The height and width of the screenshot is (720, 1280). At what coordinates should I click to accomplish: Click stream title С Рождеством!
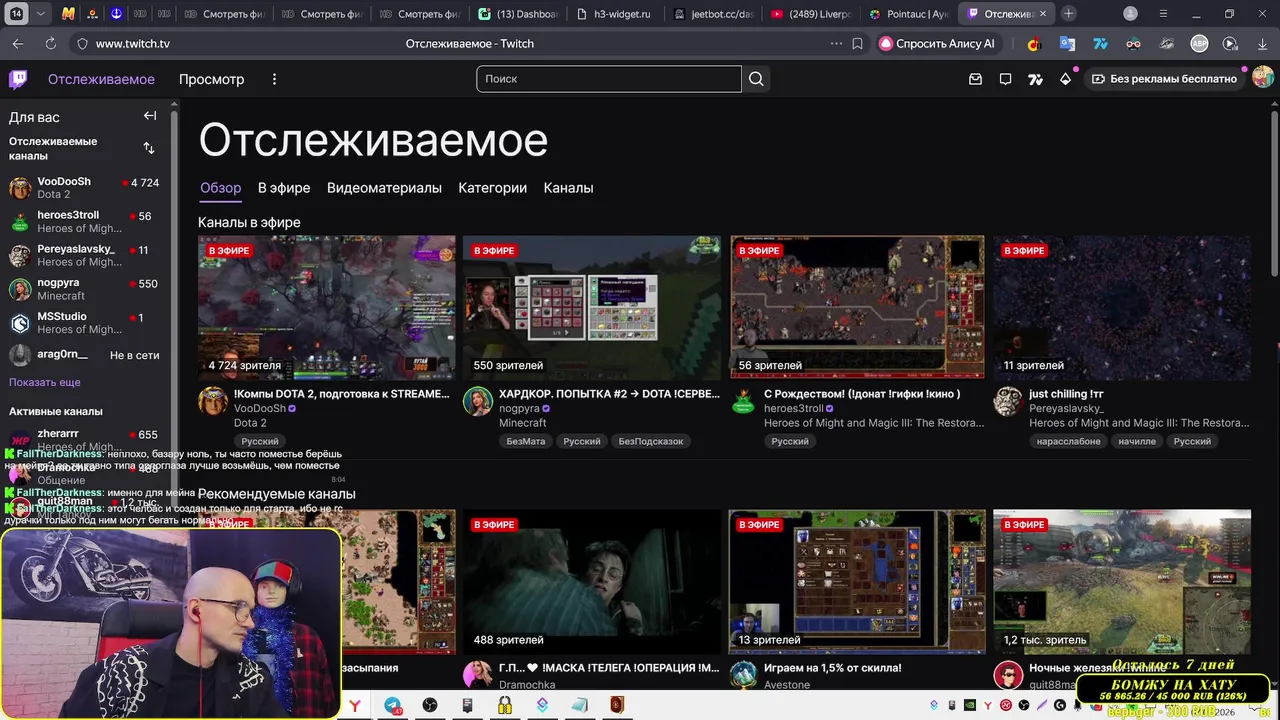[x=862, y=394]
